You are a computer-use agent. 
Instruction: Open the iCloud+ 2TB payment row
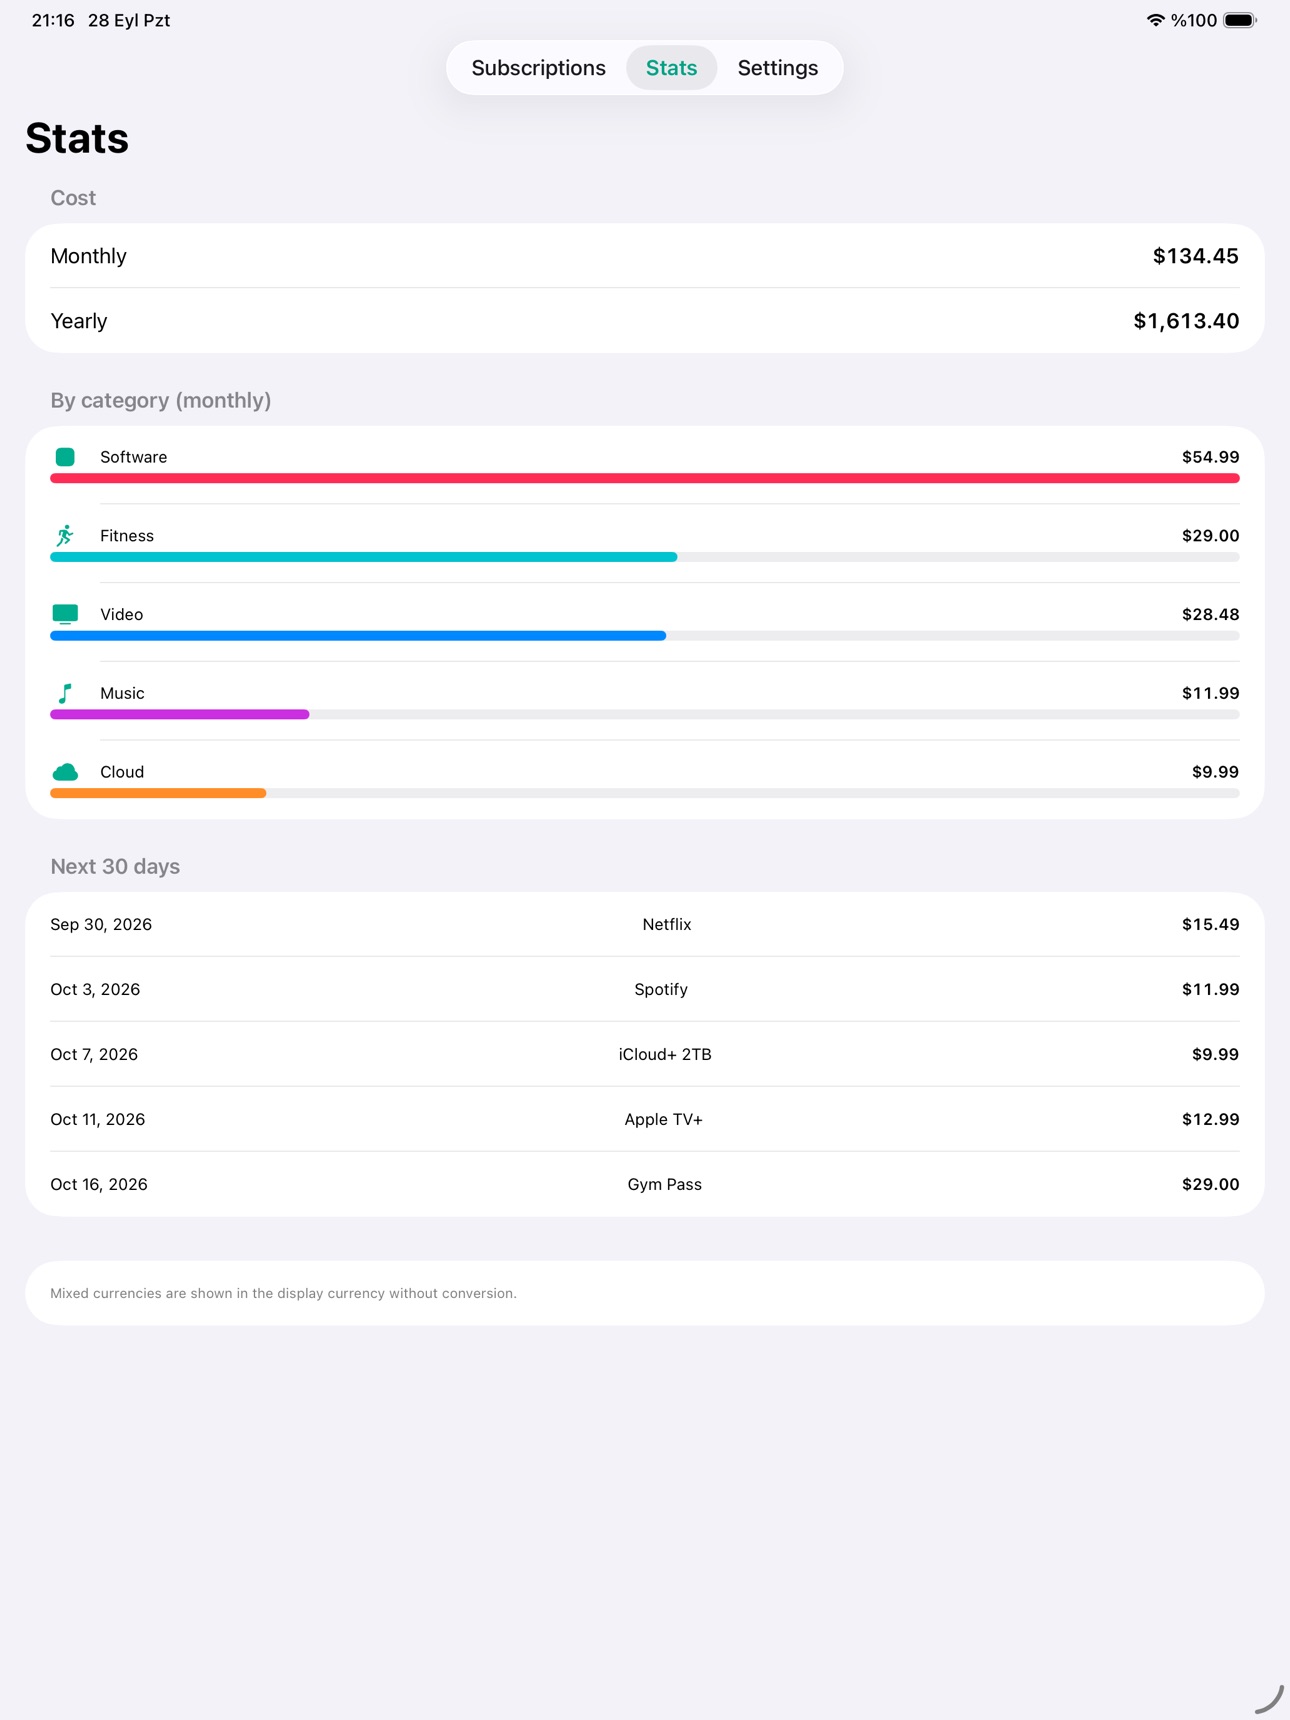click(x=645, y=1054)
